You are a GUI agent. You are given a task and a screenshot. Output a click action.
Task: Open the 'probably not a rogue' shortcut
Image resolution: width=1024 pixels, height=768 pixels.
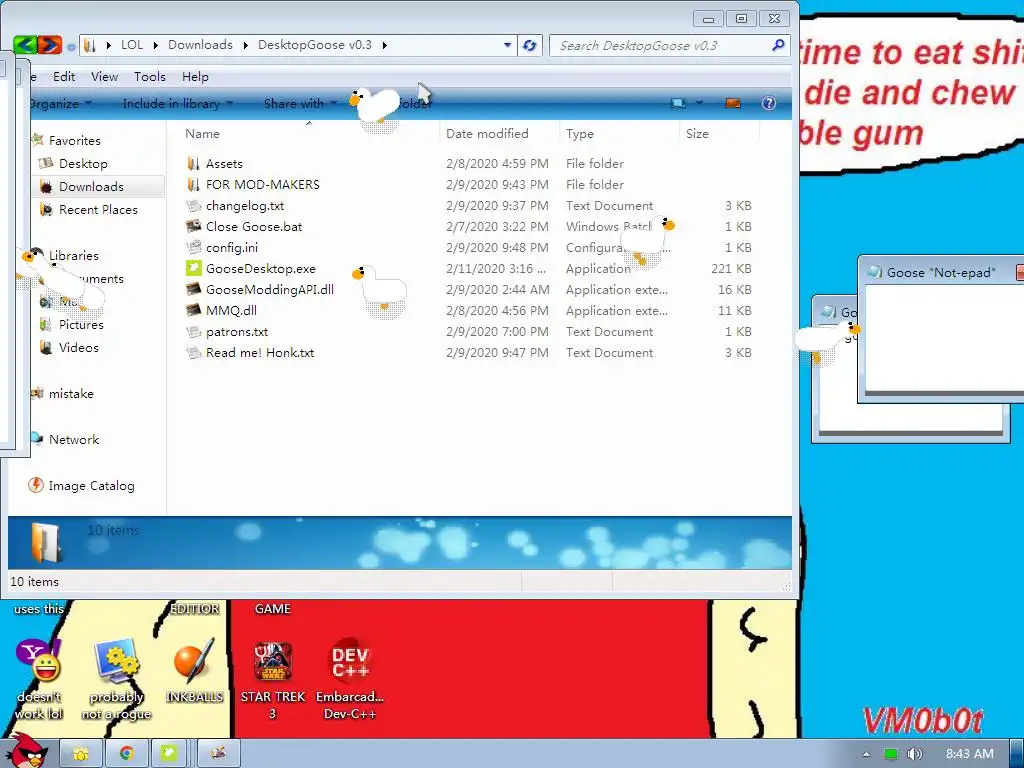(116, 679)
